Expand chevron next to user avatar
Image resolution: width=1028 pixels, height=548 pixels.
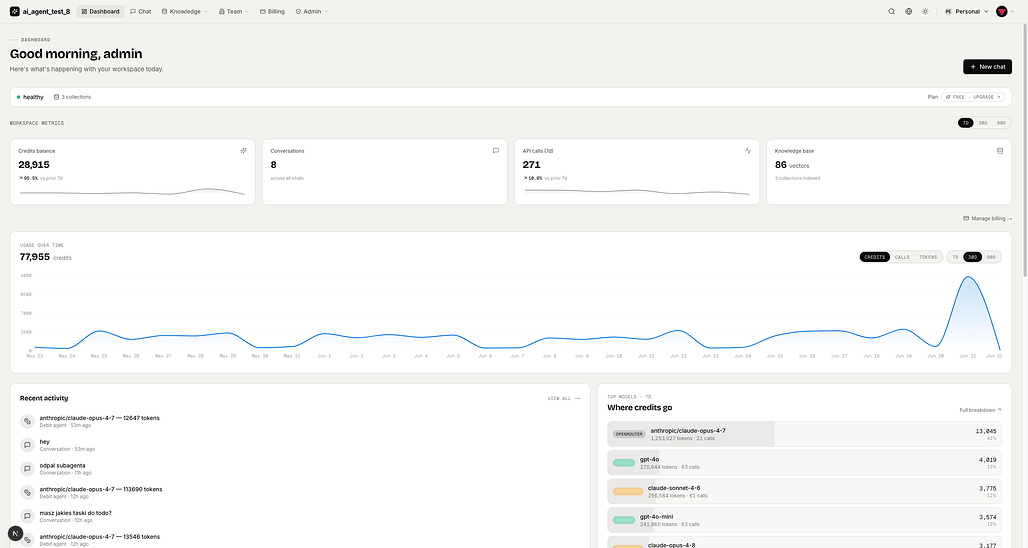click(x=1013, y=12)
